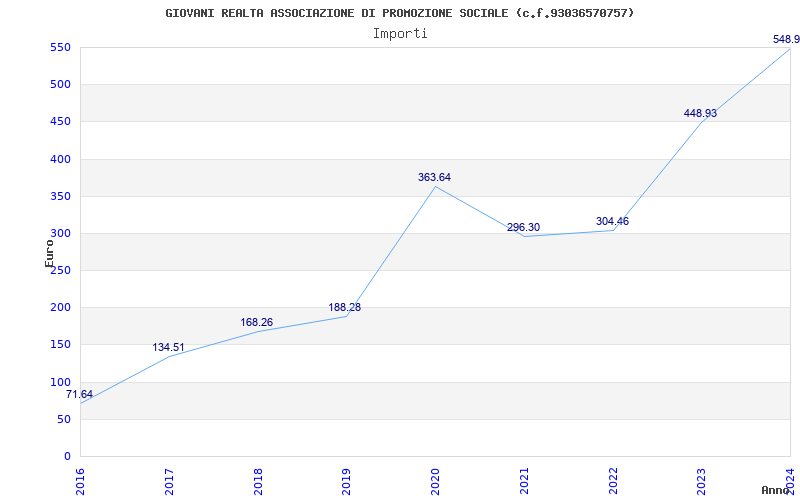Click the 296.30 data label

point(523,228)
